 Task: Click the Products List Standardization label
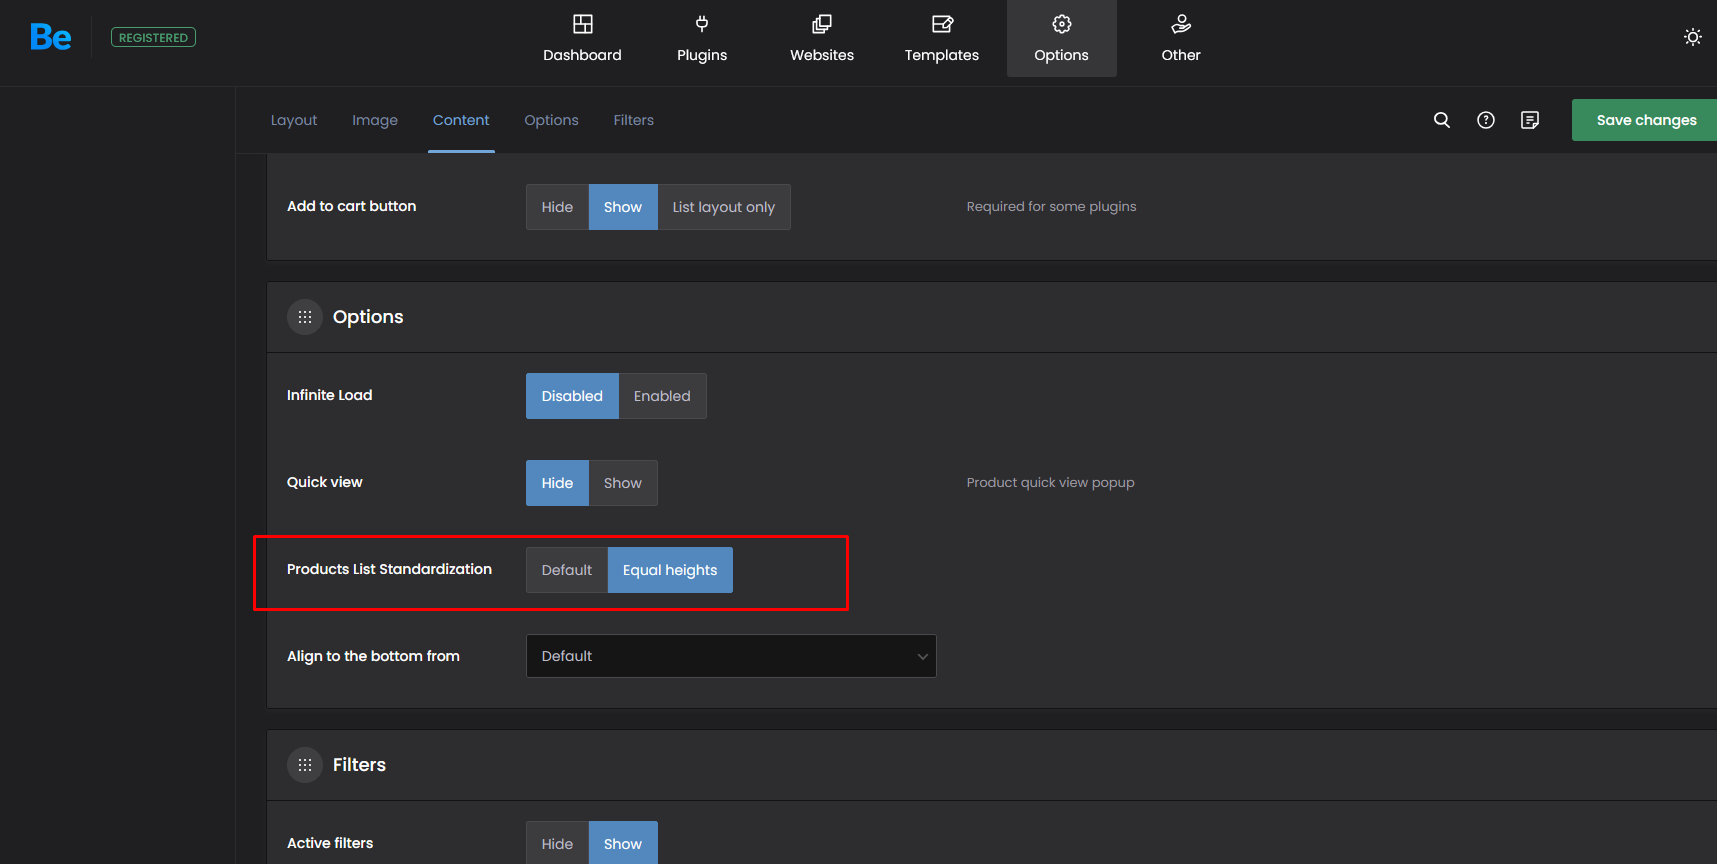389,569
